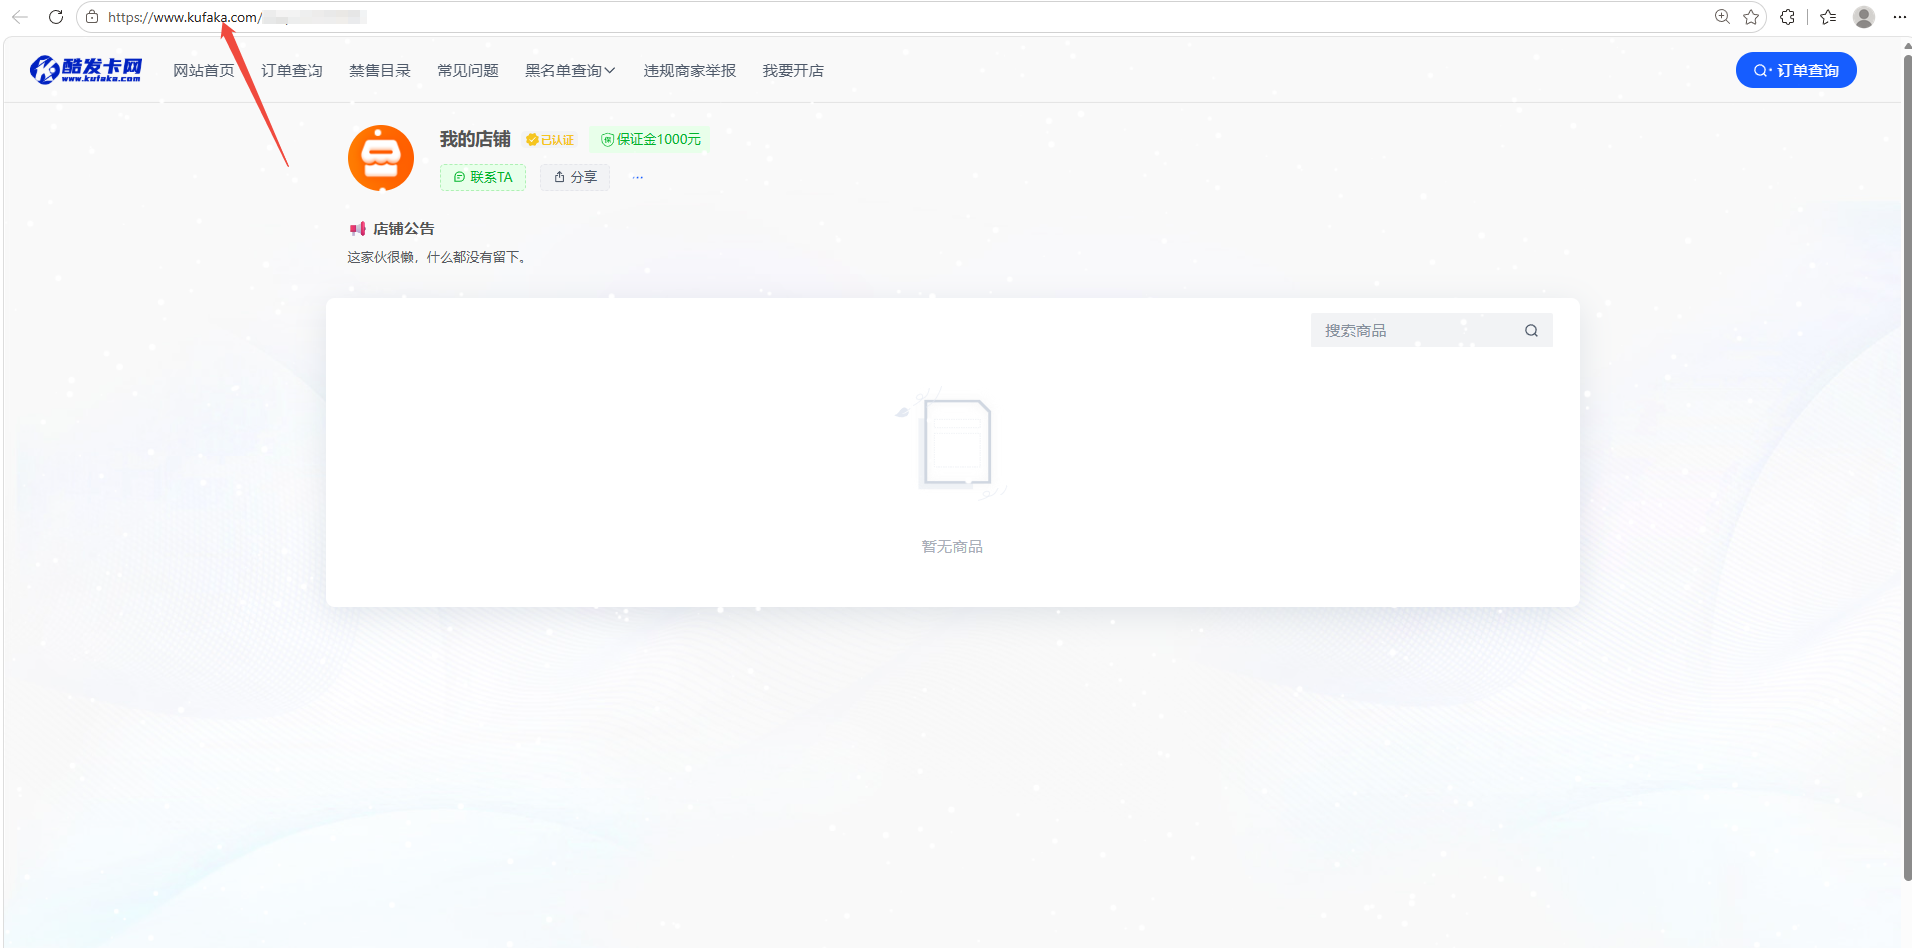This screenshot has height=948, width=1912.
Task: Open 违规商家举报 page
Action: tap(690, 70)
